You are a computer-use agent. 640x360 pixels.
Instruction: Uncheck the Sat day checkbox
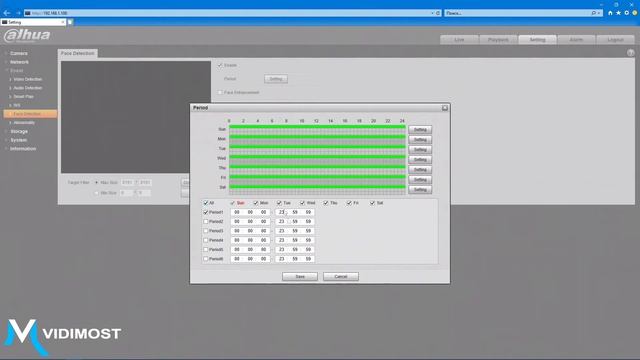point(372,203)
